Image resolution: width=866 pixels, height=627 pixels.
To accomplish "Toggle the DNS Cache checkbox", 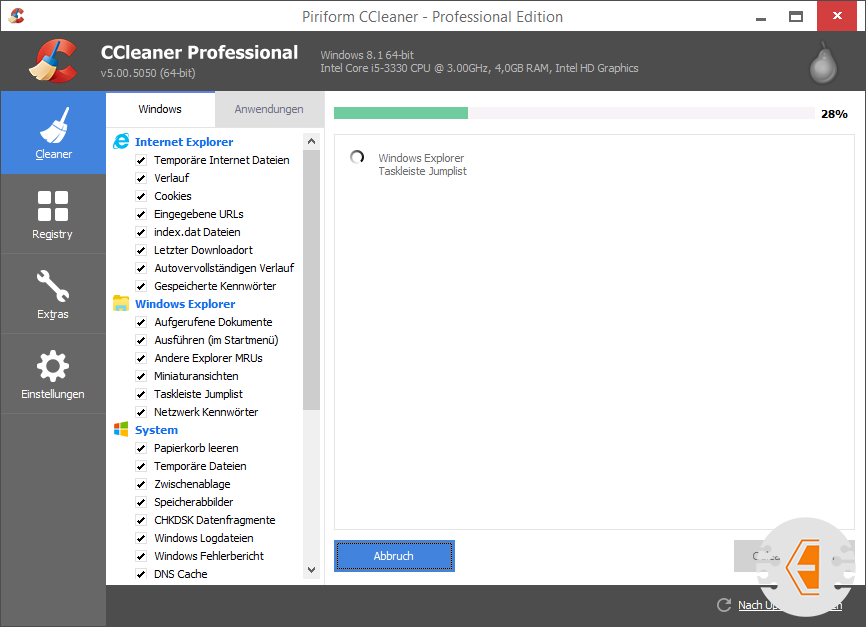I will pos(141,574).
